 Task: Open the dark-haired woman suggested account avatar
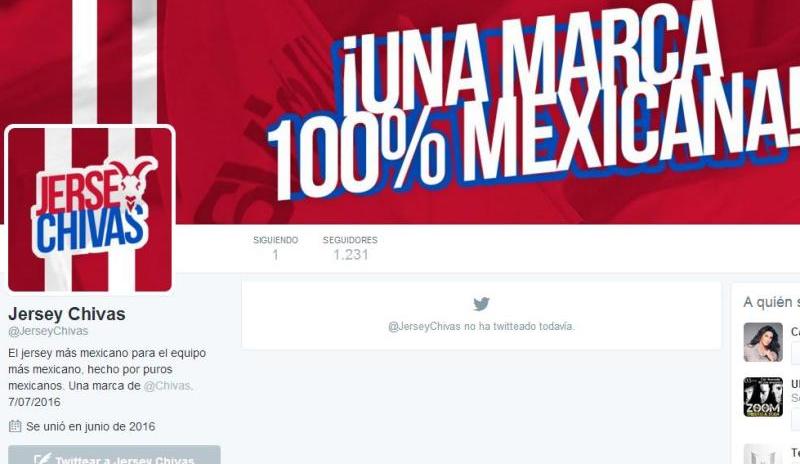click(763, 342)
